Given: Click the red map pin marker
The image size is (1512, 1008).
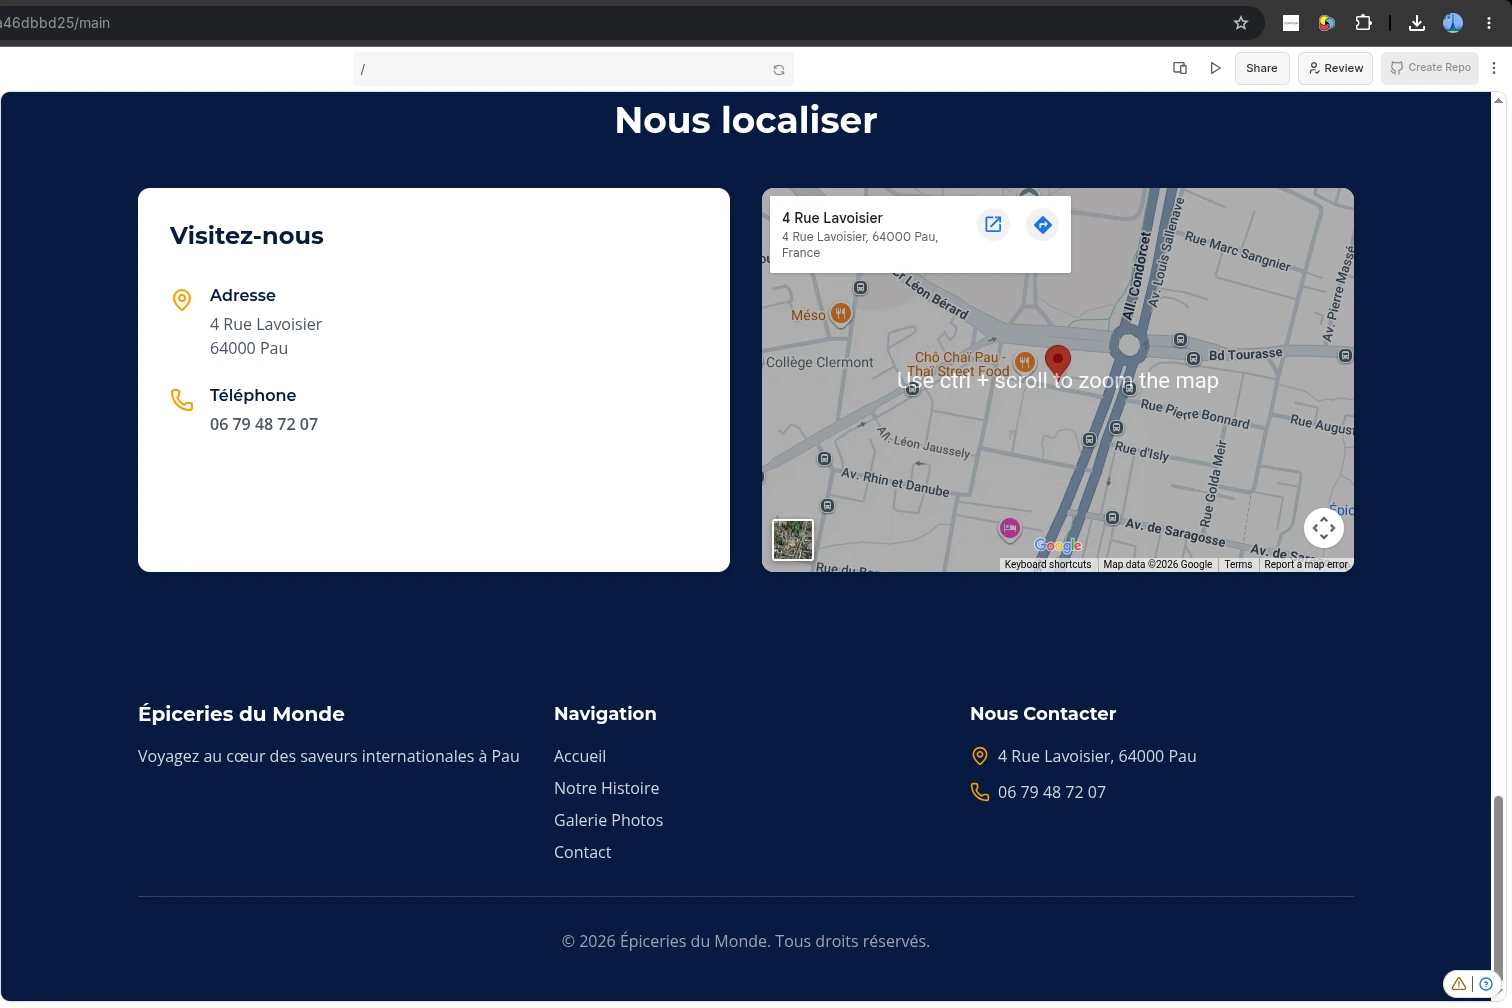Looking at the screenshot, I should (x=1058, y=362).
